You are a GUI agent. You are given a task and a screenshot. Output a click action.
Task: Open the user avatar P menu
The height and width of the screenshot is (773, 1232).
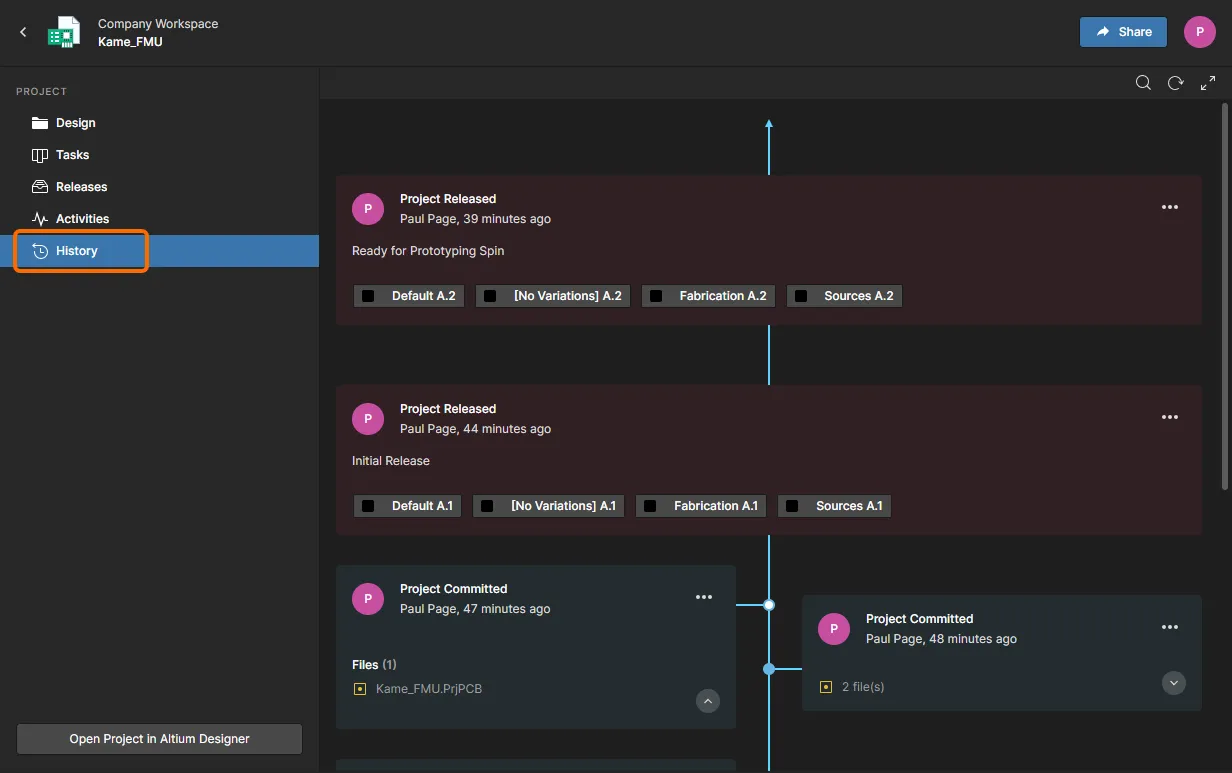[x=1199, y=32]
